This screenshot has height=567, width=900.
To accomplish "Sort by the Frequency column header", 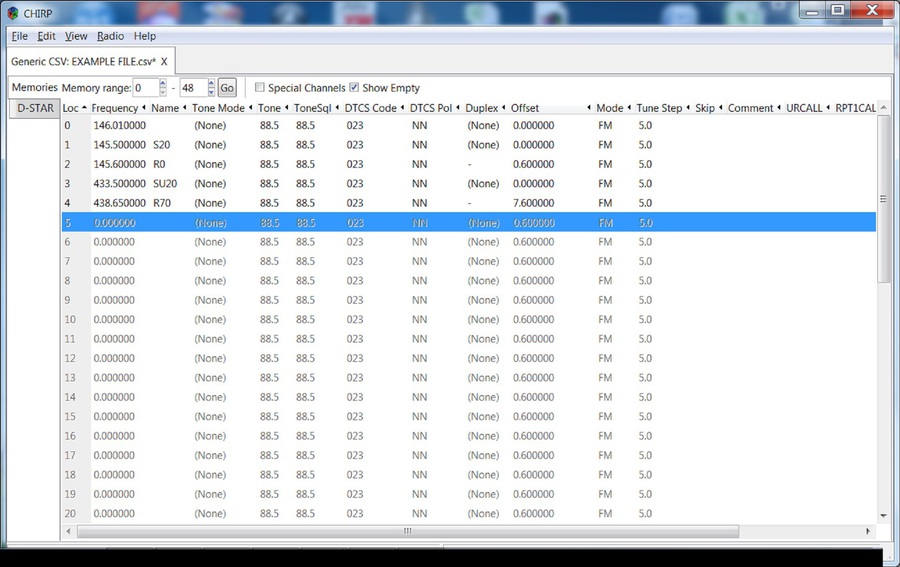I will point(114,108).
